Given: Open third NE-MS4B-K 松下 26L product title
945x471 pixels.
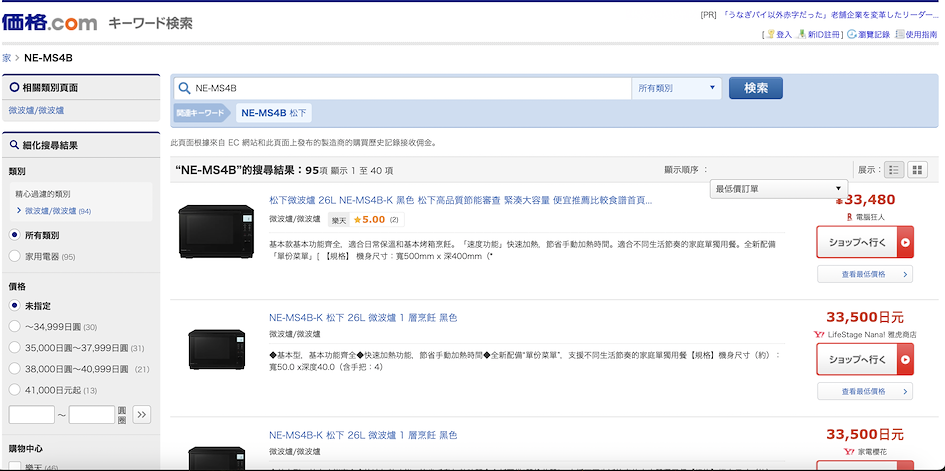Looking at the screenshot, I should point(363,435).
